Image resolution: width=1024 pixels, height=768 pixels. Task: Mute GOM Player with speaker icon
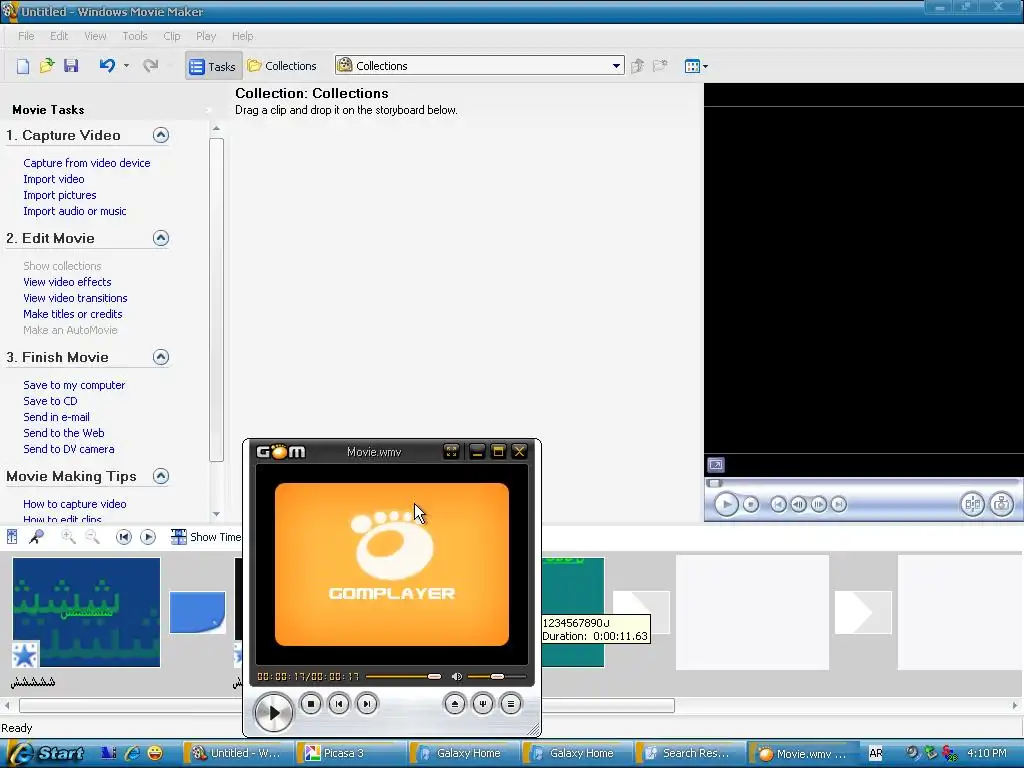[x=456, y=677]
